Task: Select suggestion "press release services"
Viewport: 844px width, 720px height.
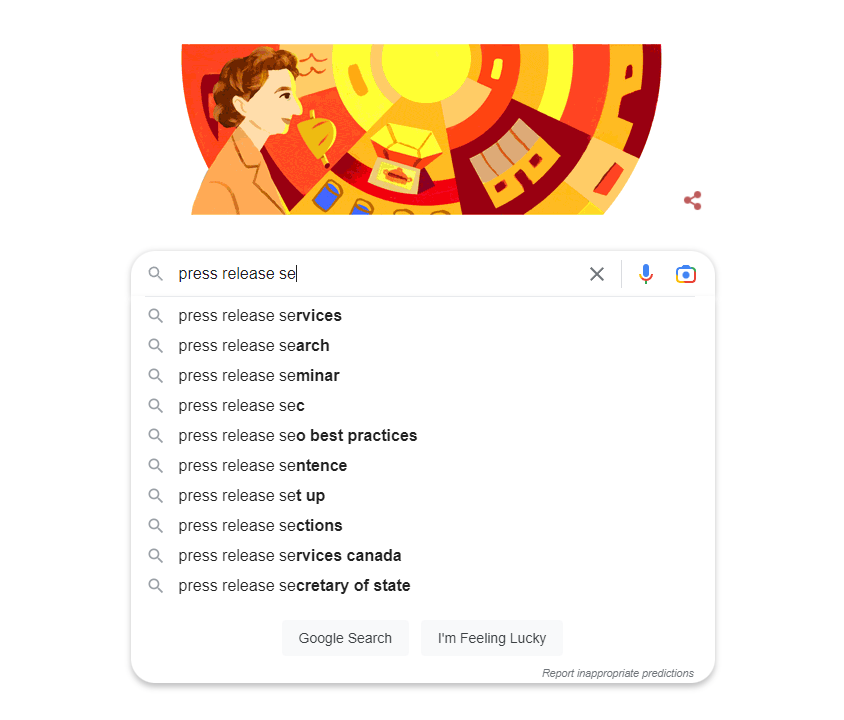Action: (260, 316)
